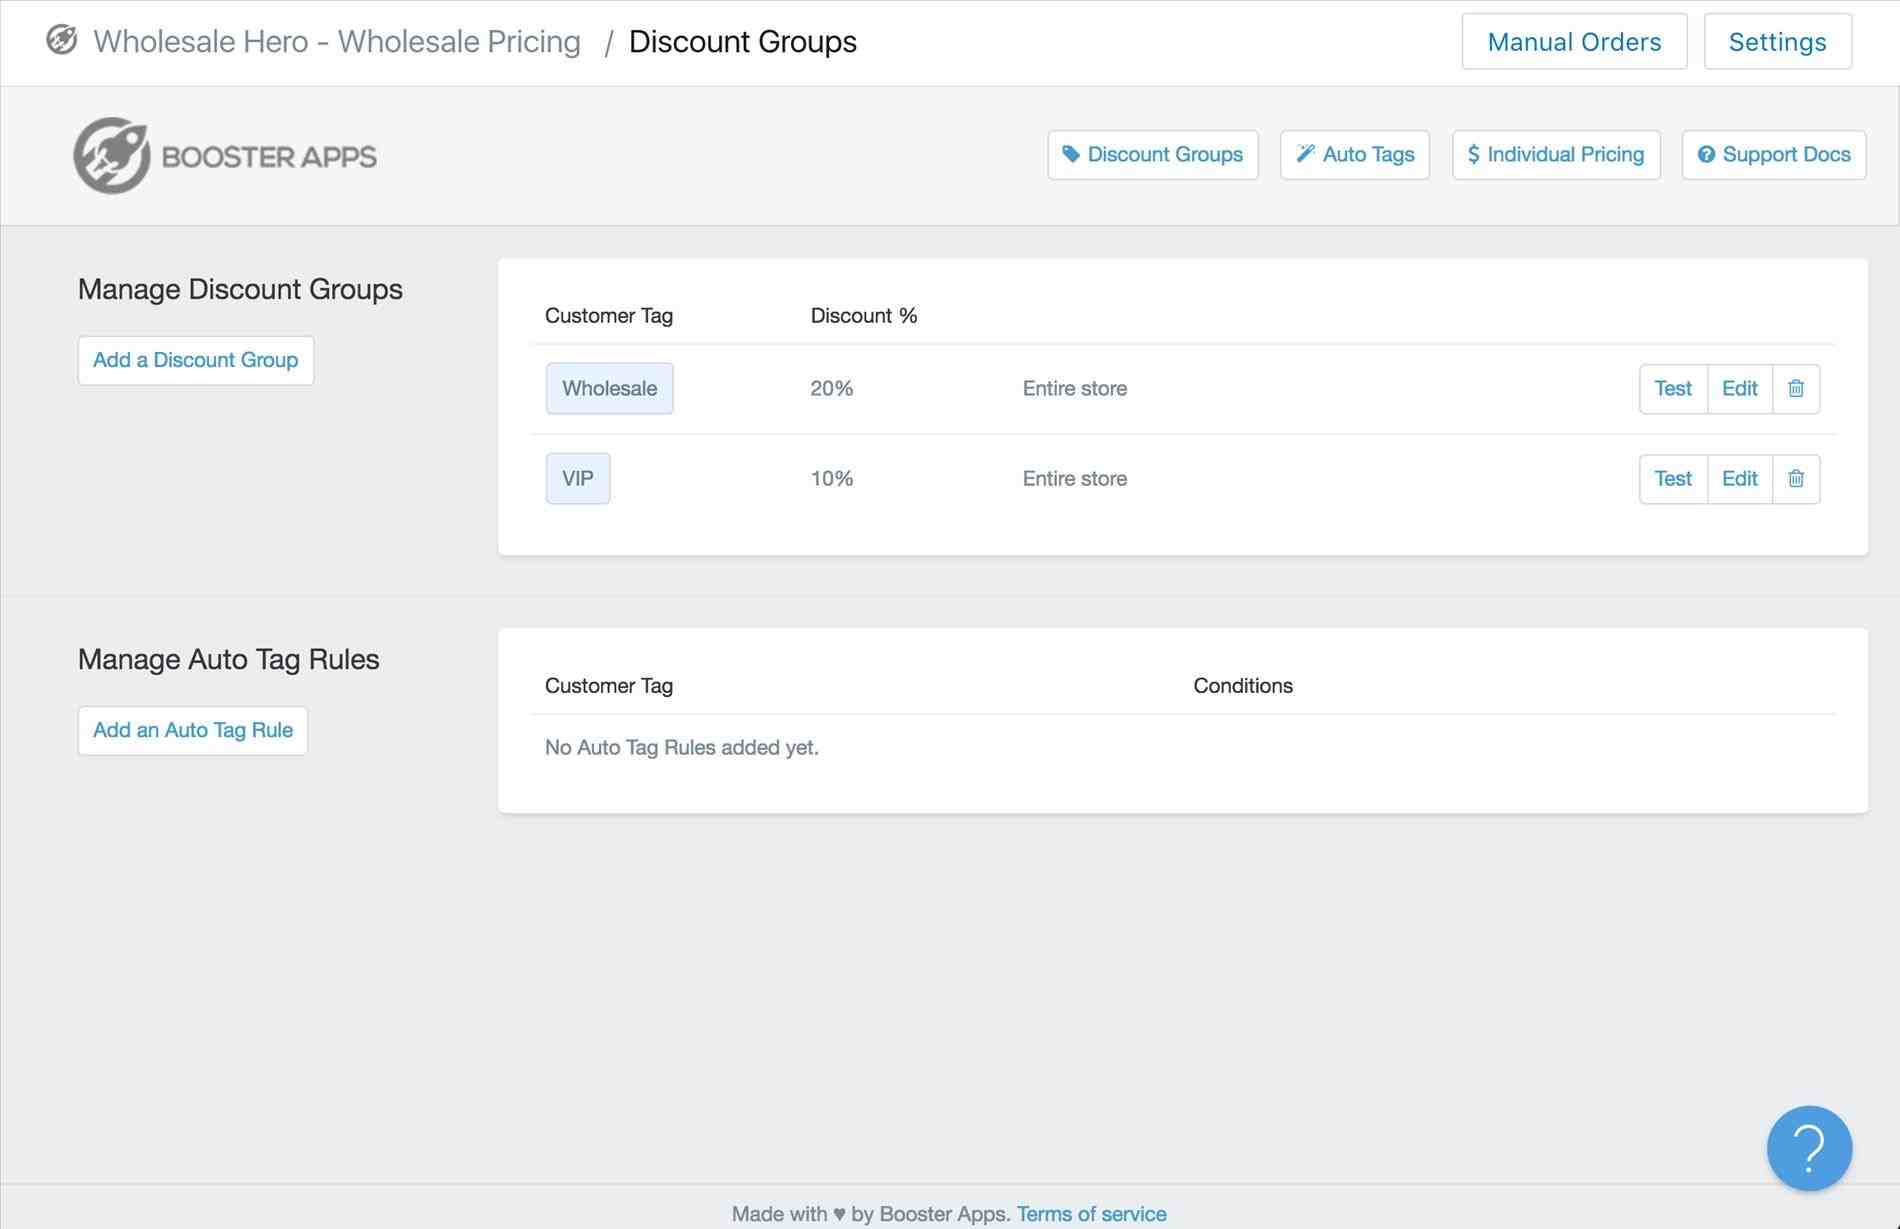Click the 20% discount value

click(832, 388)
